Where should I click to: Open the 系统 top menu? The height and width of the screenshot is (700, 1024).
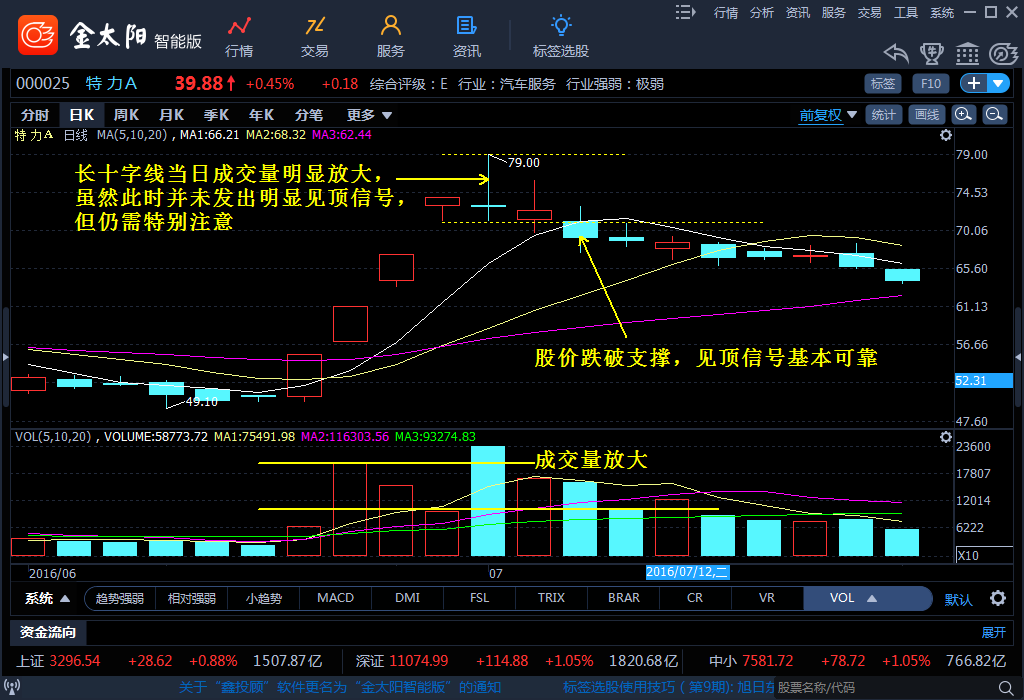(x=942, y=12)
